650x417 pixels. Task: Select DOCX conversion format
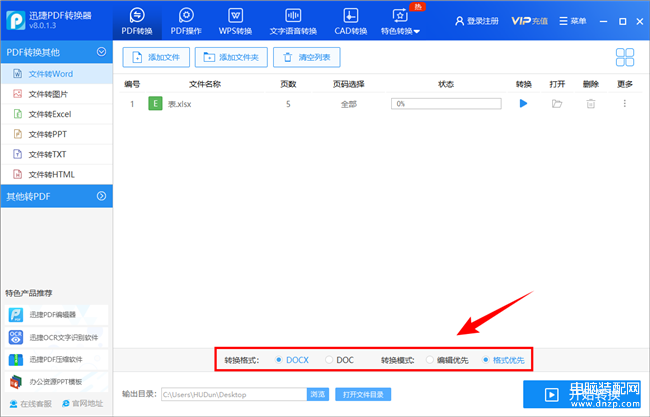[x=292, y=360]
